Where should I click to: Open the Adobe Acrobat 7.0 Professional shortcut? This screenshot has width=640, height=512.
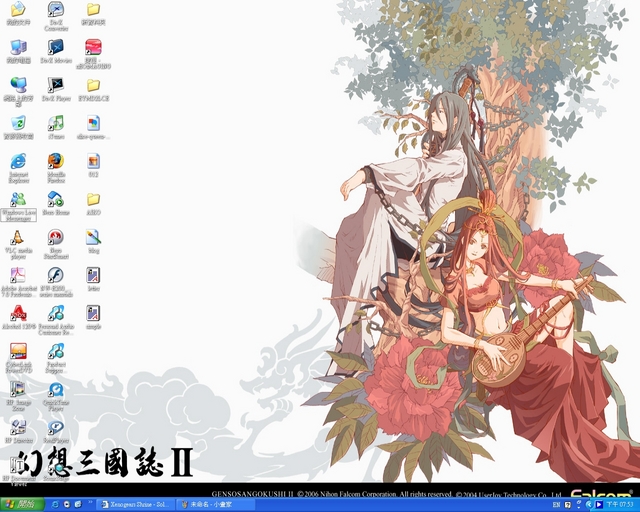click(x=18, y=275)
